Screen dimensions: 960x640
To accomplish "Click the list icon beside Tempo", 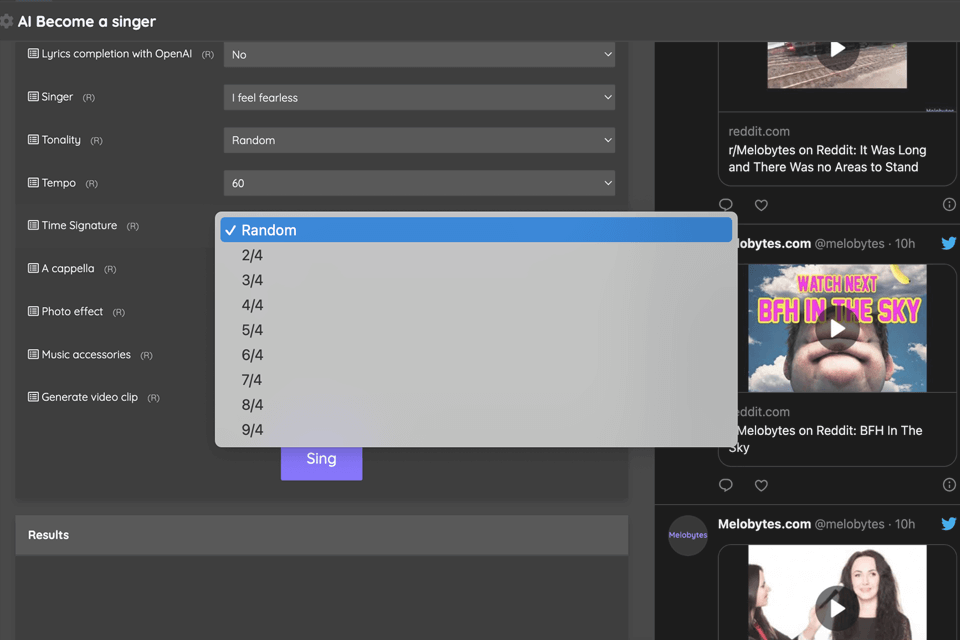I will click(33, 183).
